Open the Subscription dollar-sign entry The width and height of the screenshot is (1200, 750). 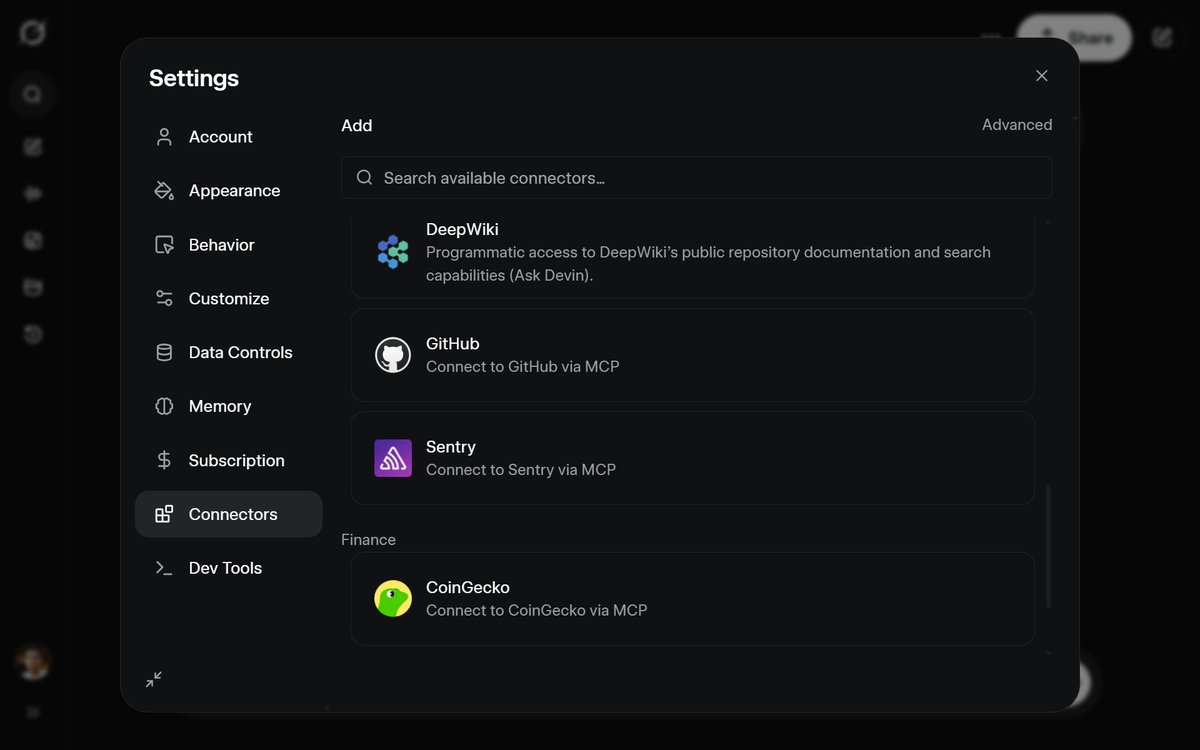[228, 461]
